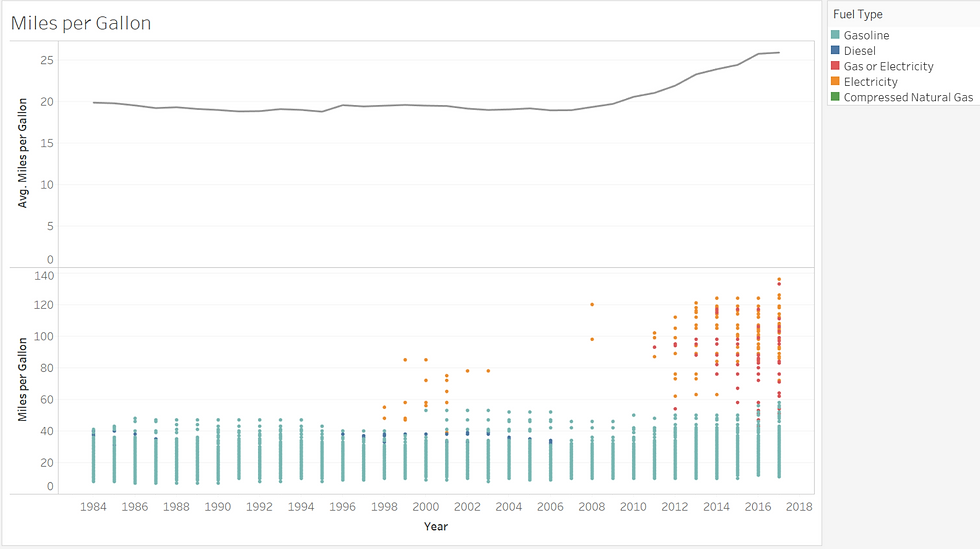Click the average line's end at 2017
Image resolution: width=980 pixels, height=549 pixels.
(x=779, y=53)
